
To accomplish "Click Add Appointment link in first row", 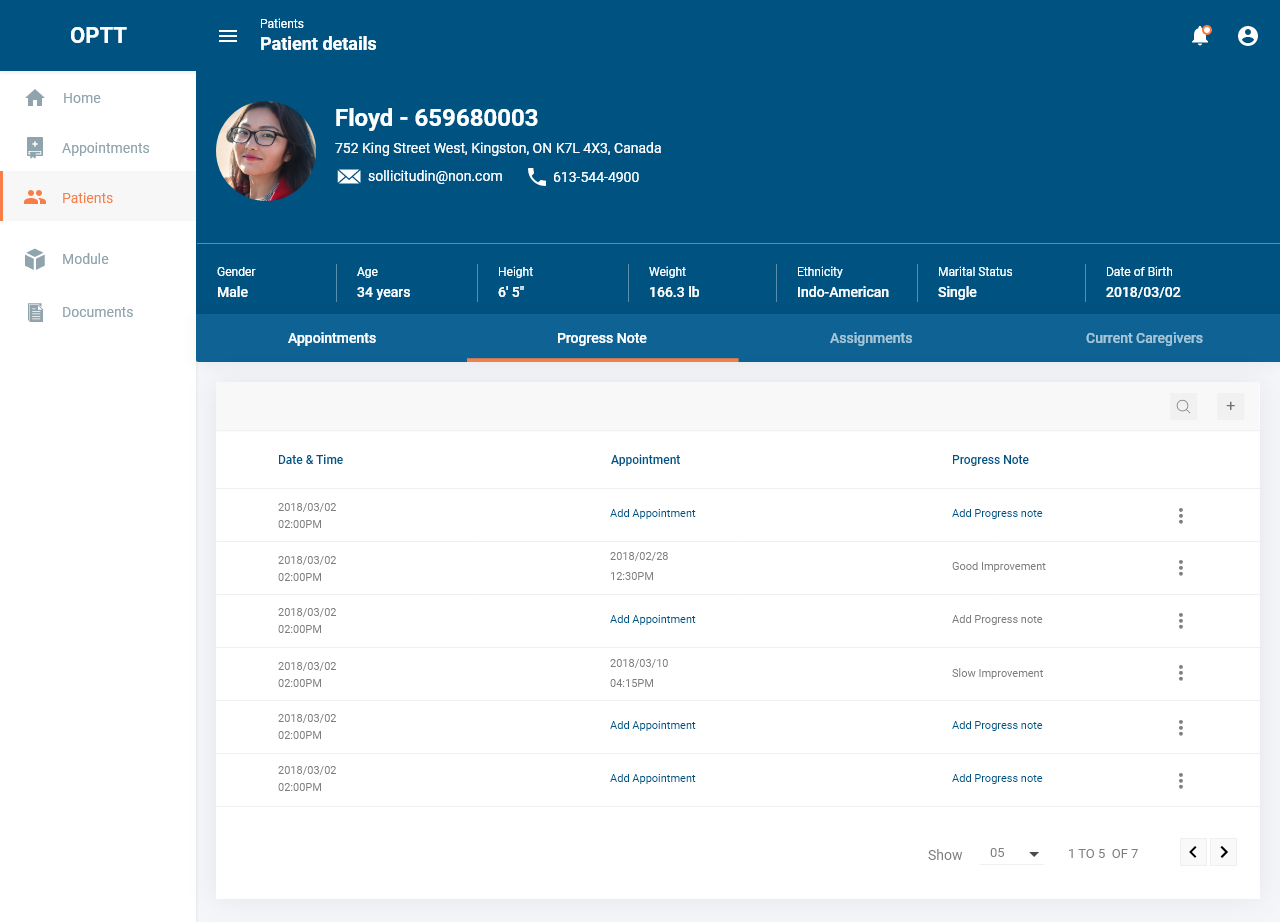I will pos(653,513).
